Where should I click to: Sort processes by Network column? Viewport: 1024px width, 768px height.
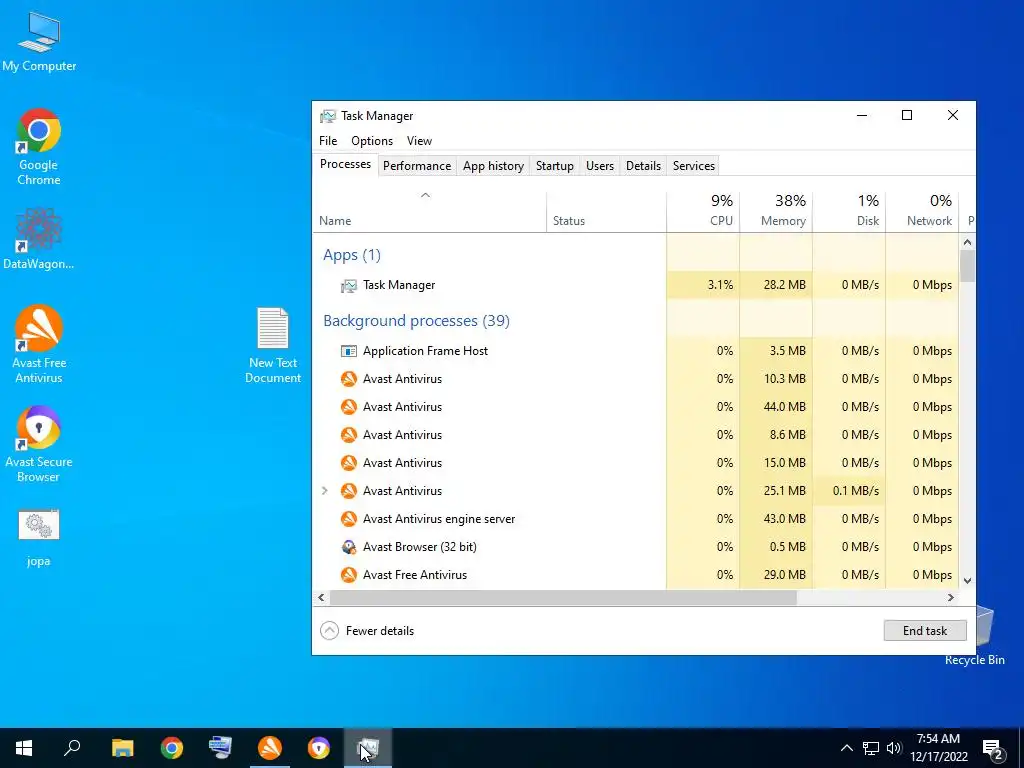[x=922, y=212]
